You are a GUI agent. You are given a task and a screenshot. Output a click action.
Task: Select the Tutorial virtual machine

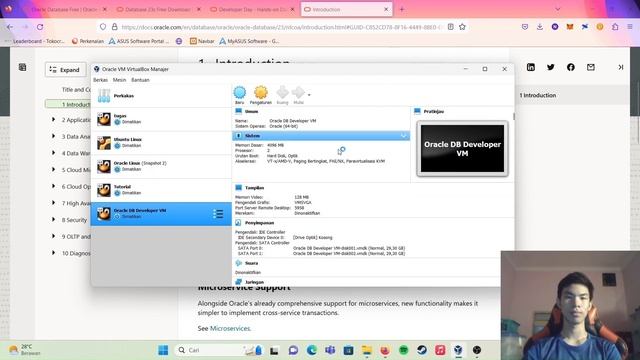click(161, 190)
